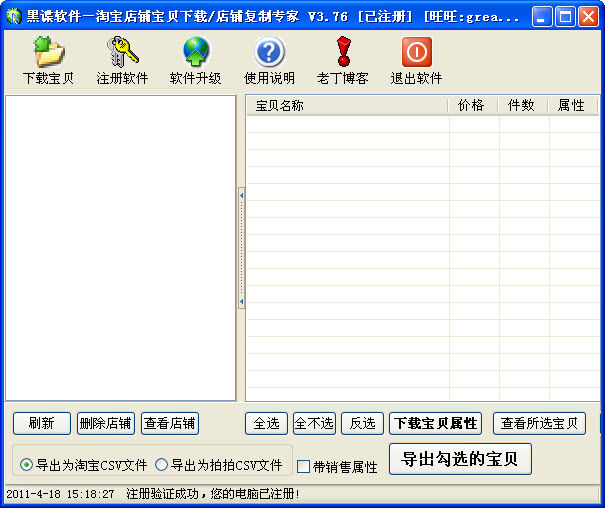Viewport: 605px width, 508px height.
Task: Click the status bar message 注册验证成功
Action: [213, 494]
